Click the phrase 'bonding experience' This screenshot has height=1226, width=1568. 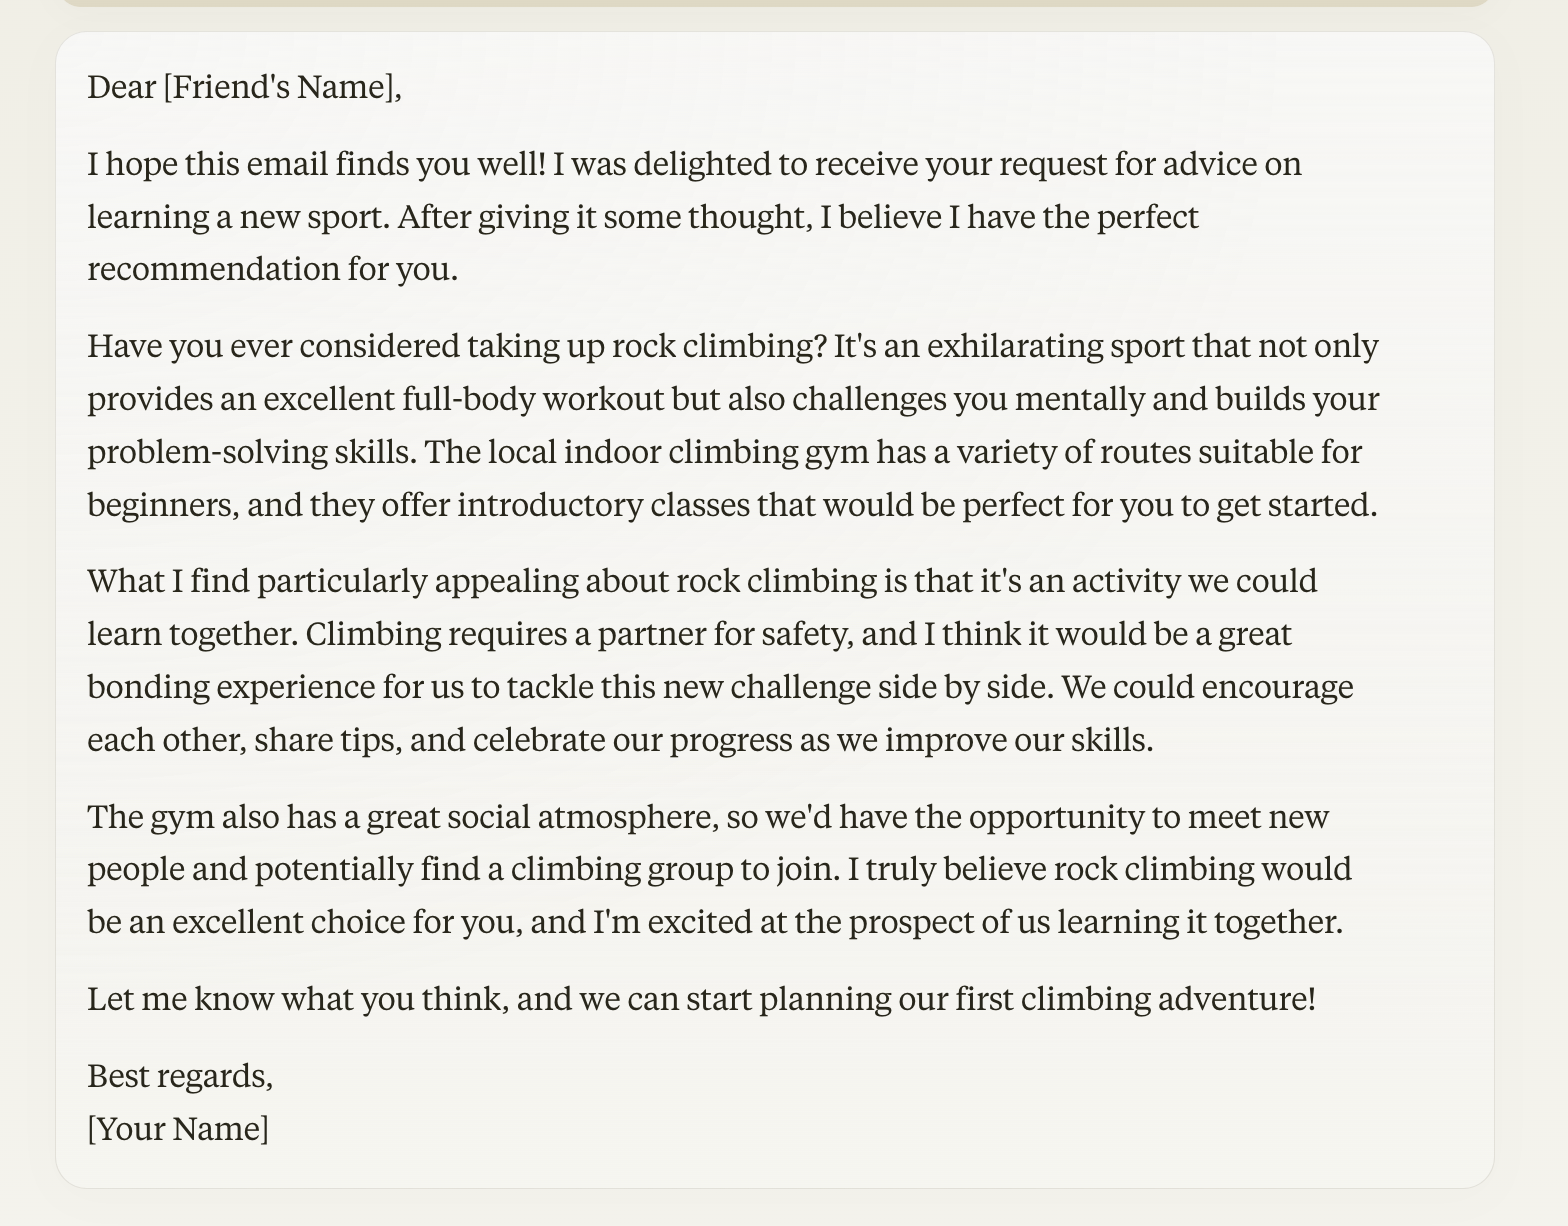click(231, 688)
